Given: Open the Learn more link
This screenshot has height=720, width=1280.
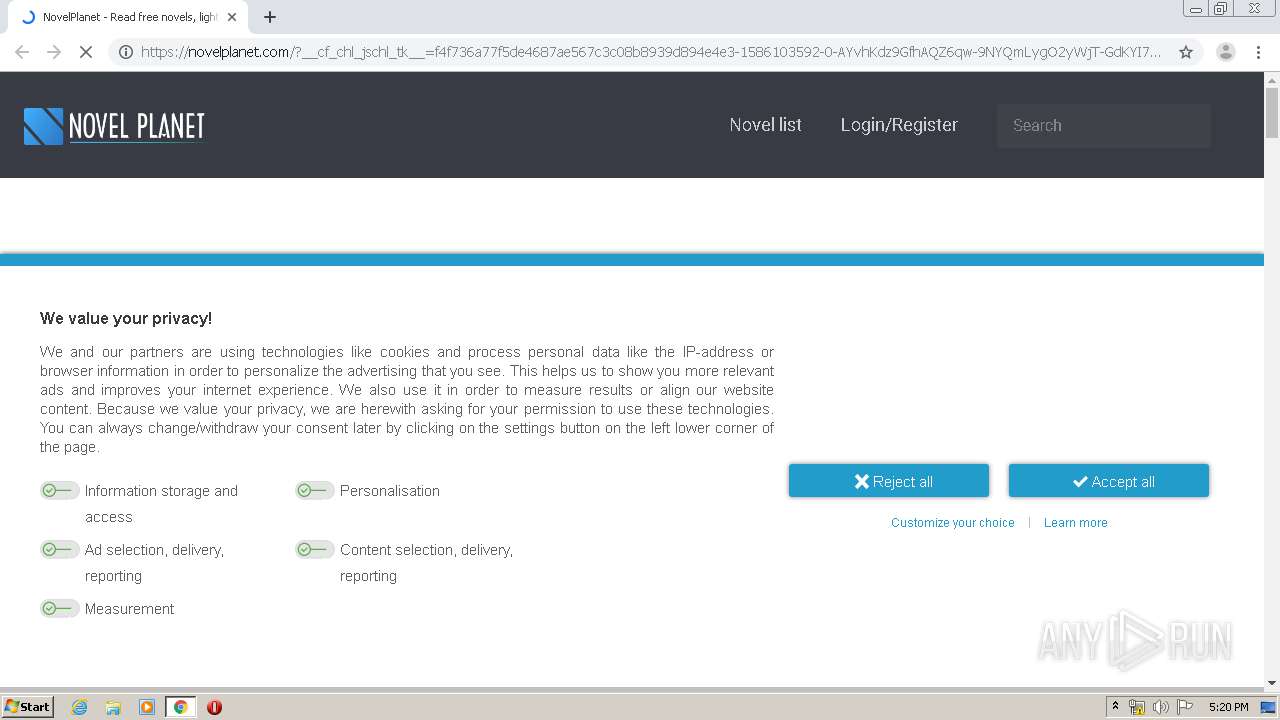Looking at the screenshot, I should coord(1076,523).
